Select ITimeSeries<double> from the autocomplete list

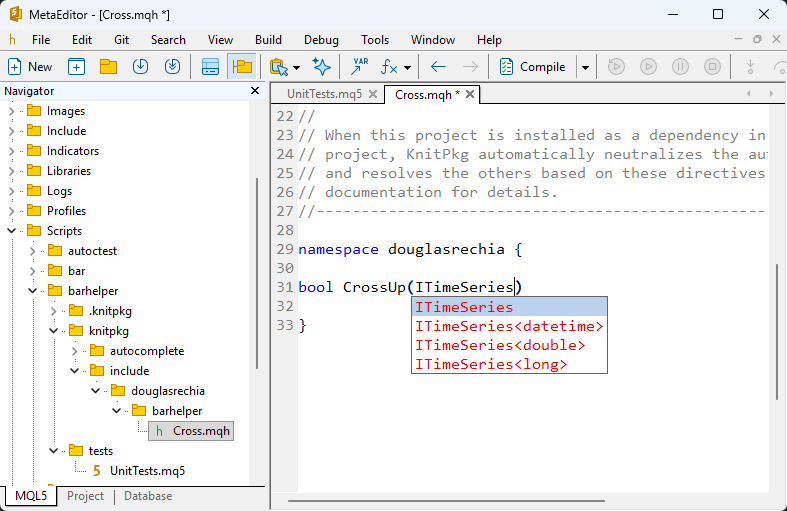tap(500, 345)
